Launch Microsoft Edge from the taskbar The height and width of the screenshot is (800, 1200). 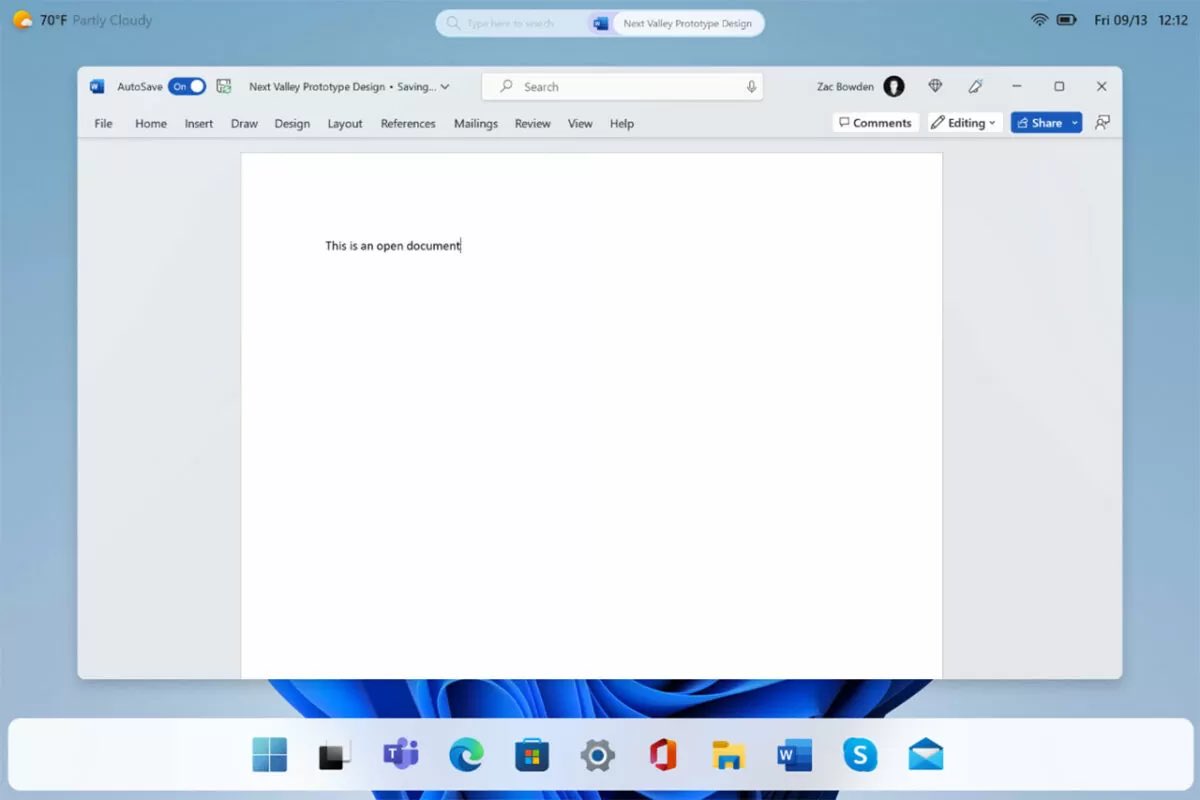coord(466,755)
